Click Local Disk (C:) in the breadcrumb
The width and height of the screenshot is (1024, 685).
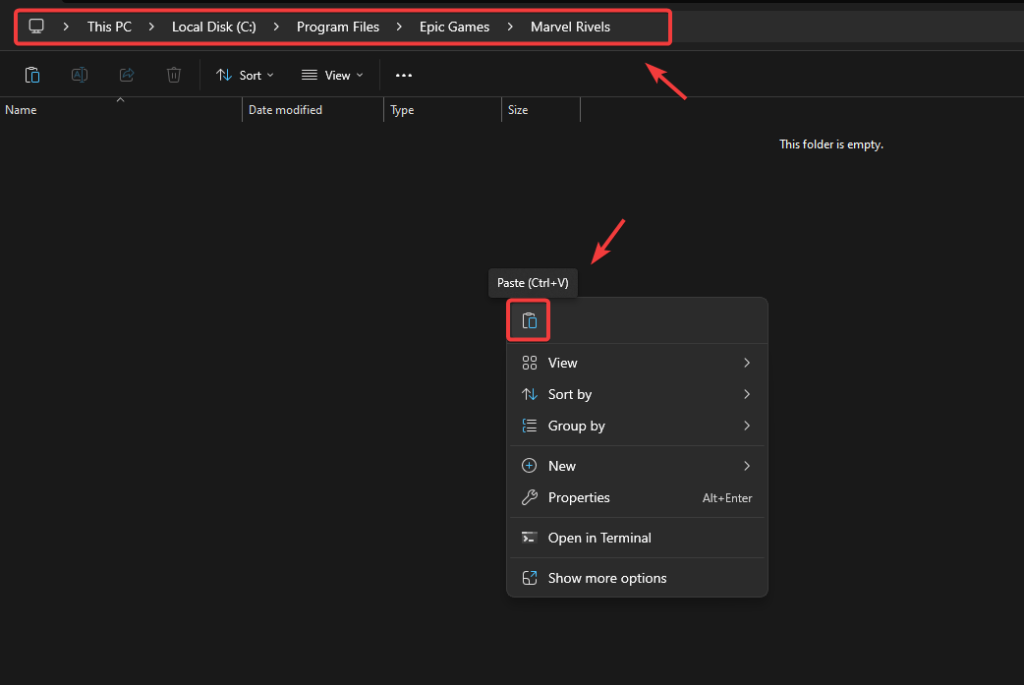[x=214, y=27]
